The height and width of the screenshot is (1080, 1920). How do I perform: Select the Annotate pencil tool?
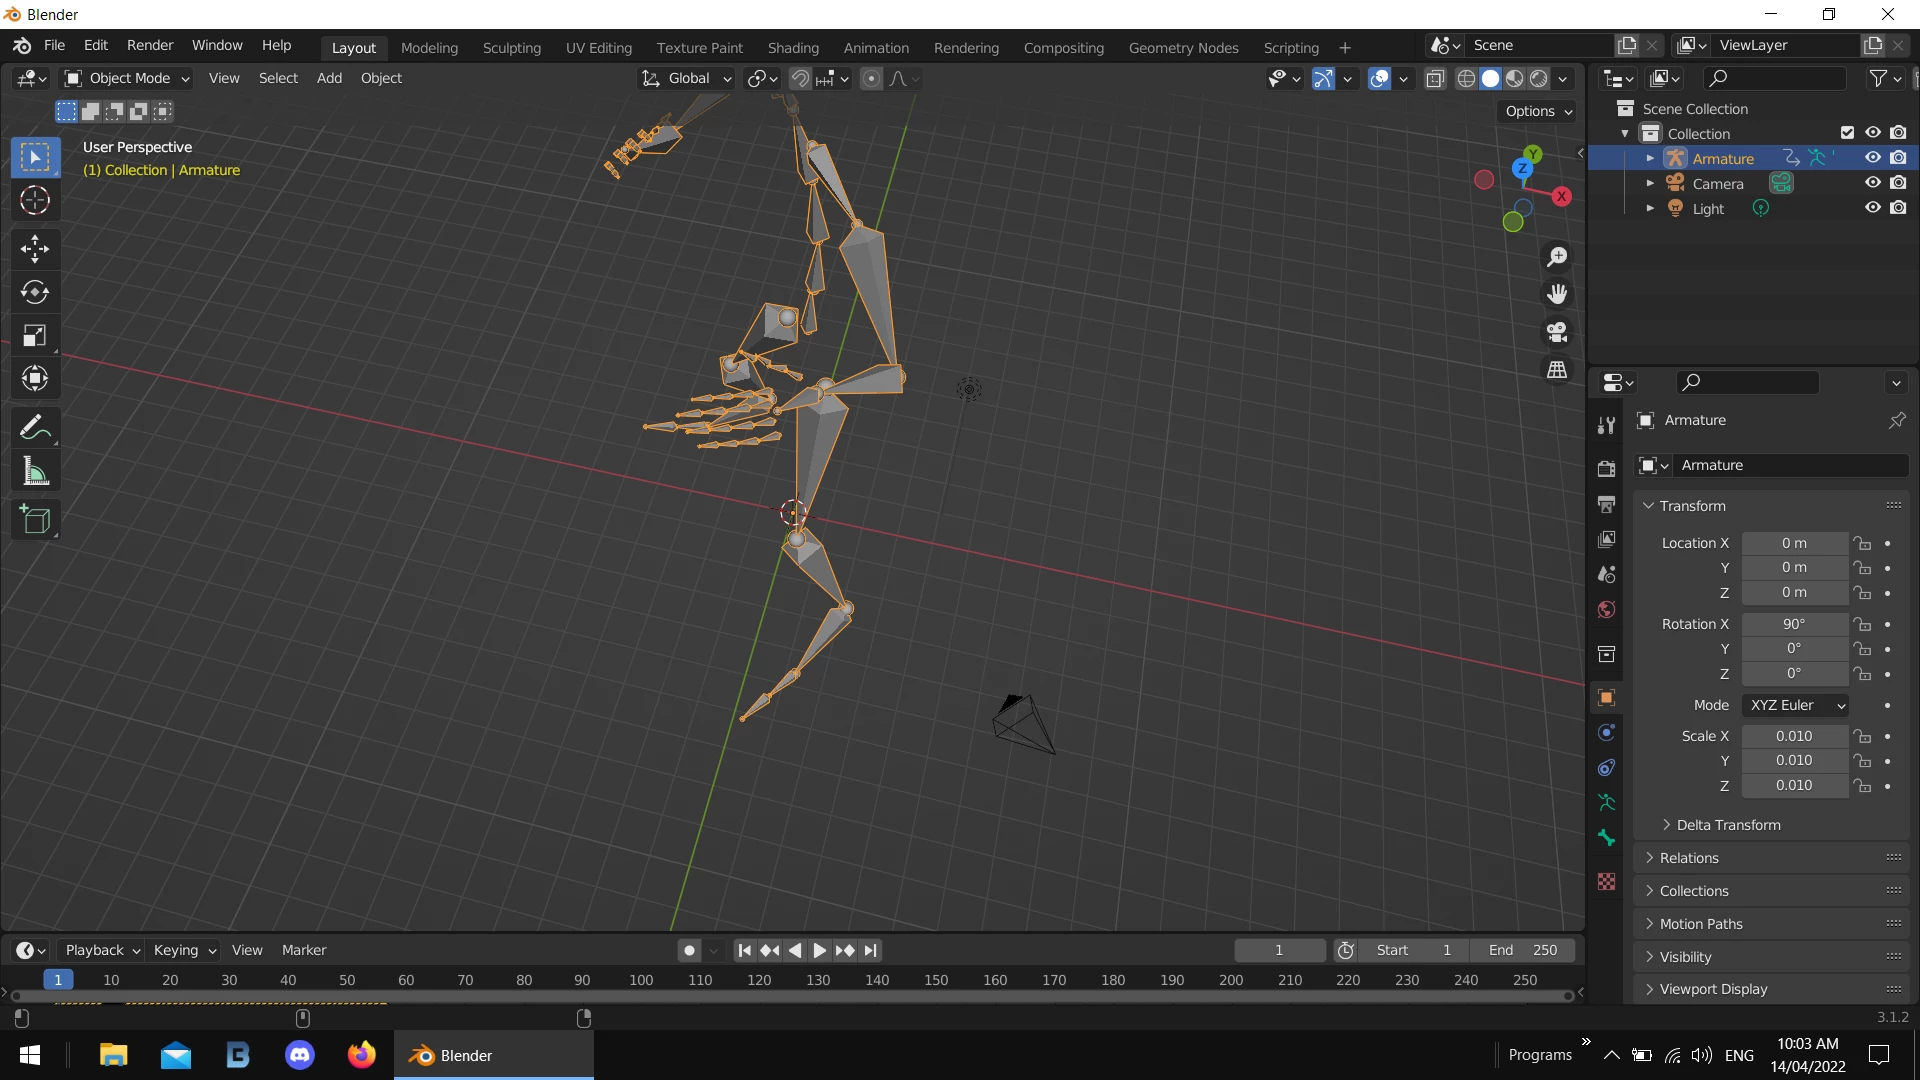[x=35, y=428]
